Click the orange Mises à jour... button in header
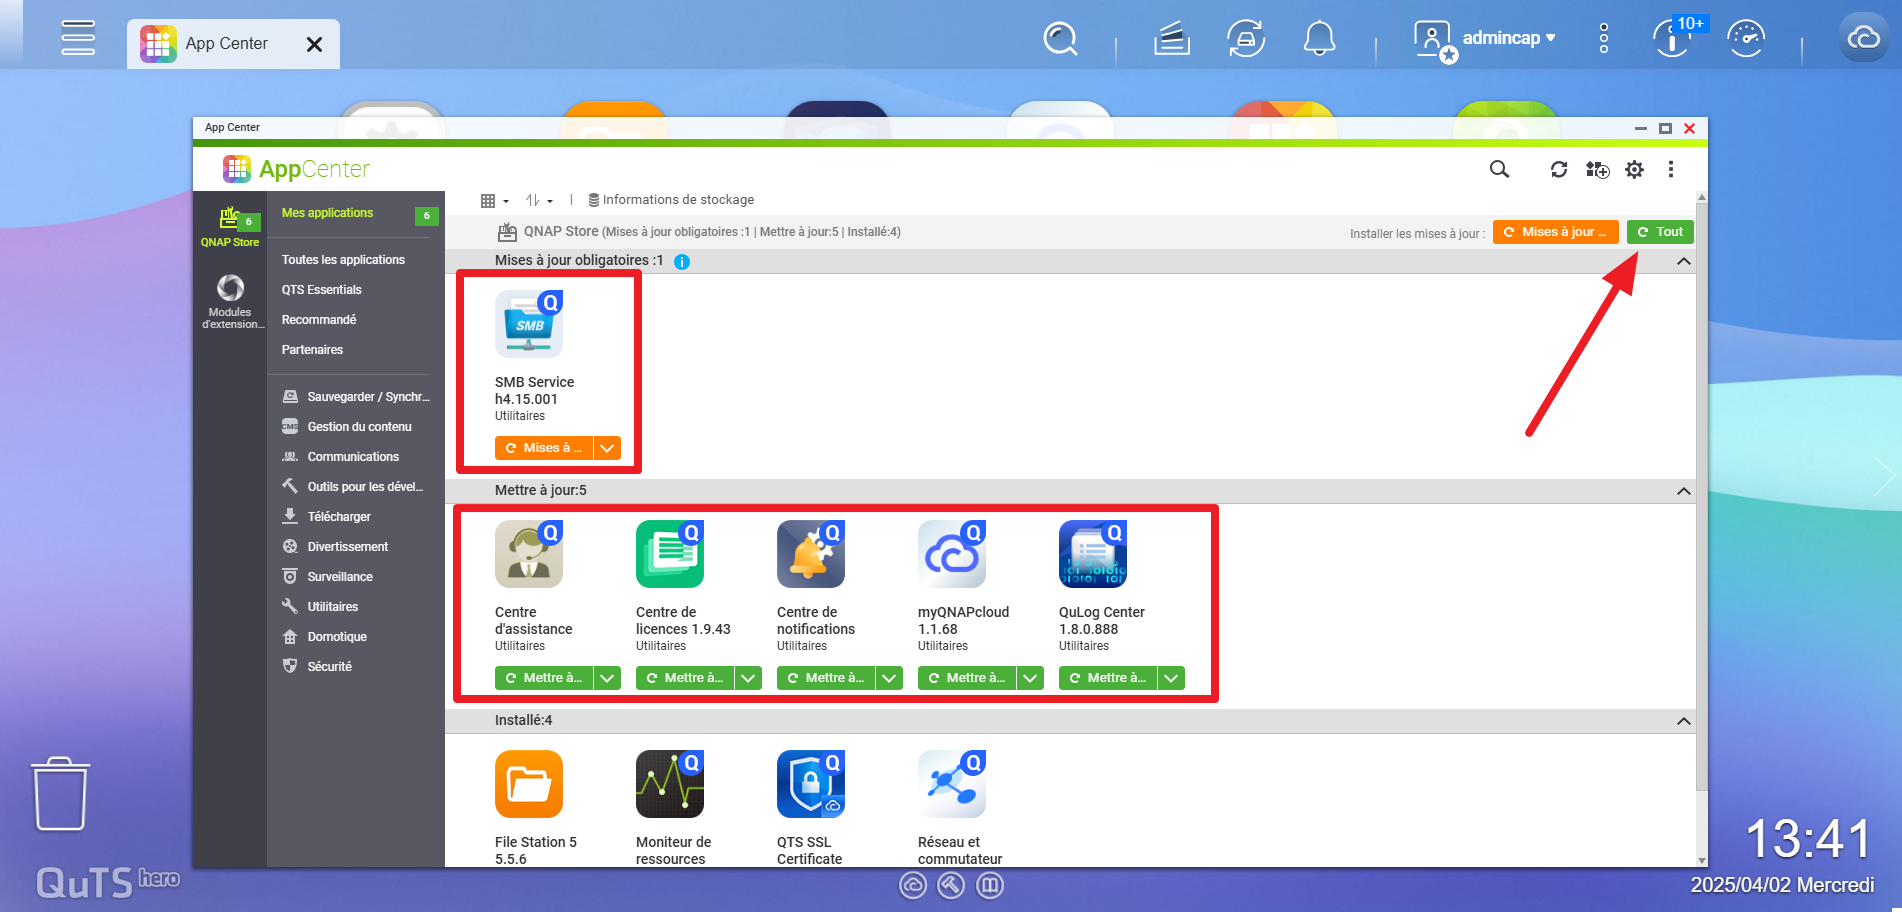1902x912 pixels. pyautogui.click(x=1555, y=232)
